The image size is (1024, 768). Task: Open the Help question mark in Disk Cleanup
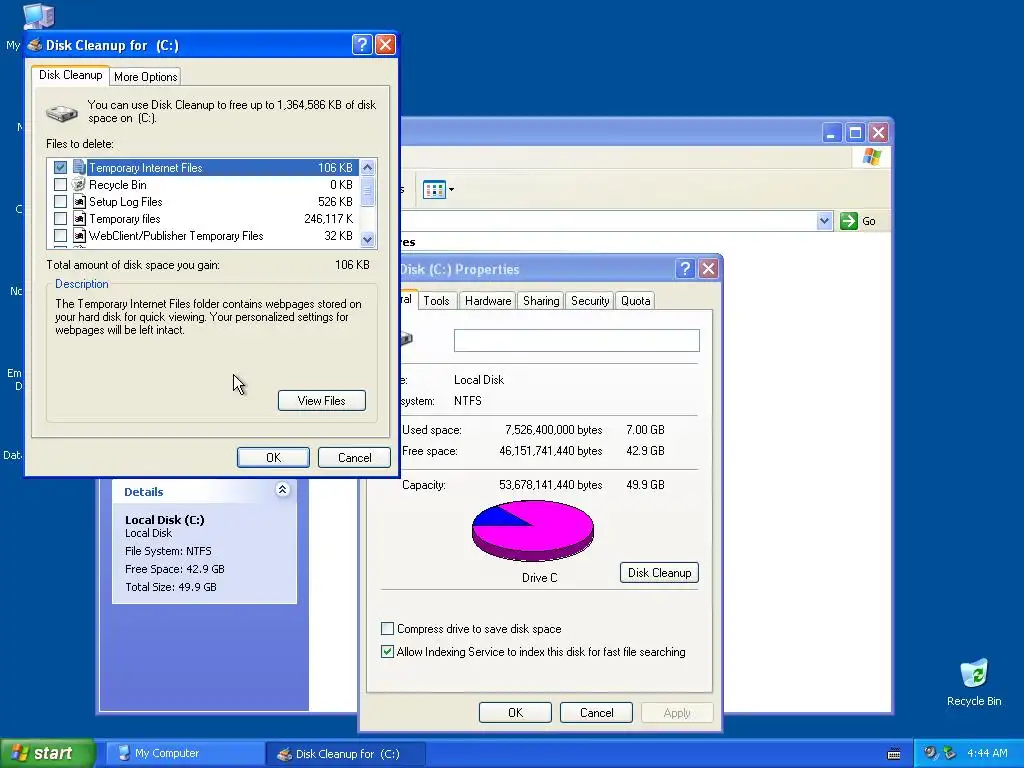362,44
